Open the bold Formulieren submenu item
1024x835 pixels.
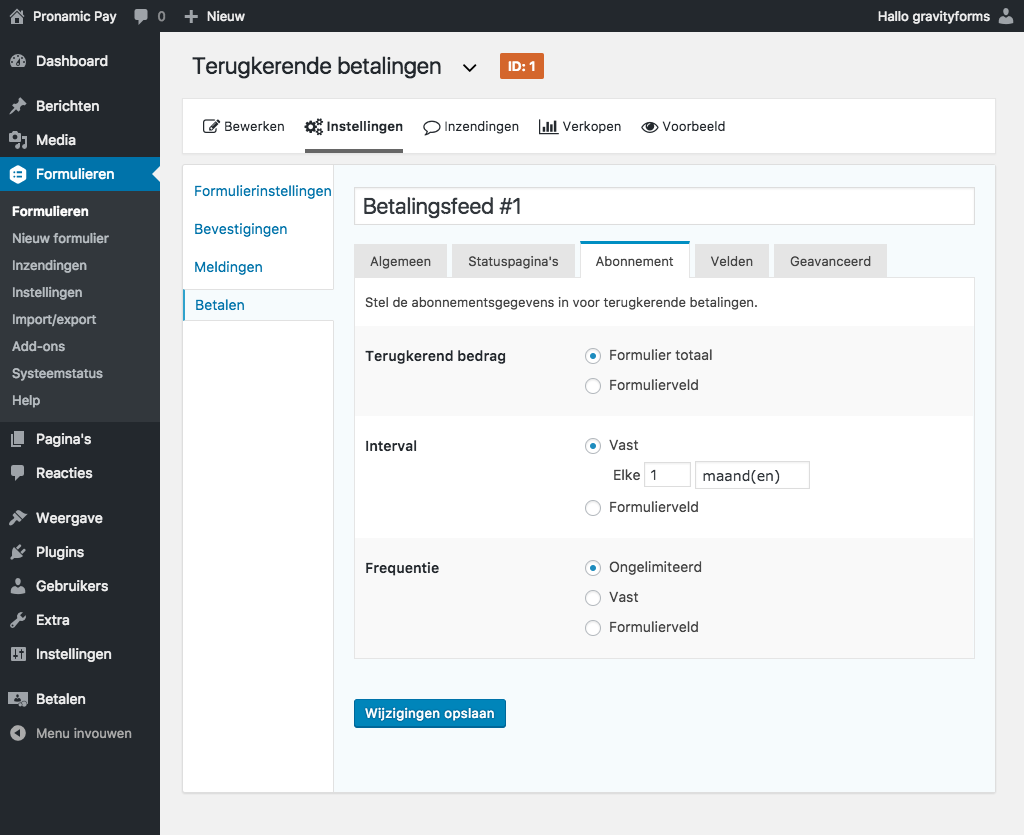[50, 212]
